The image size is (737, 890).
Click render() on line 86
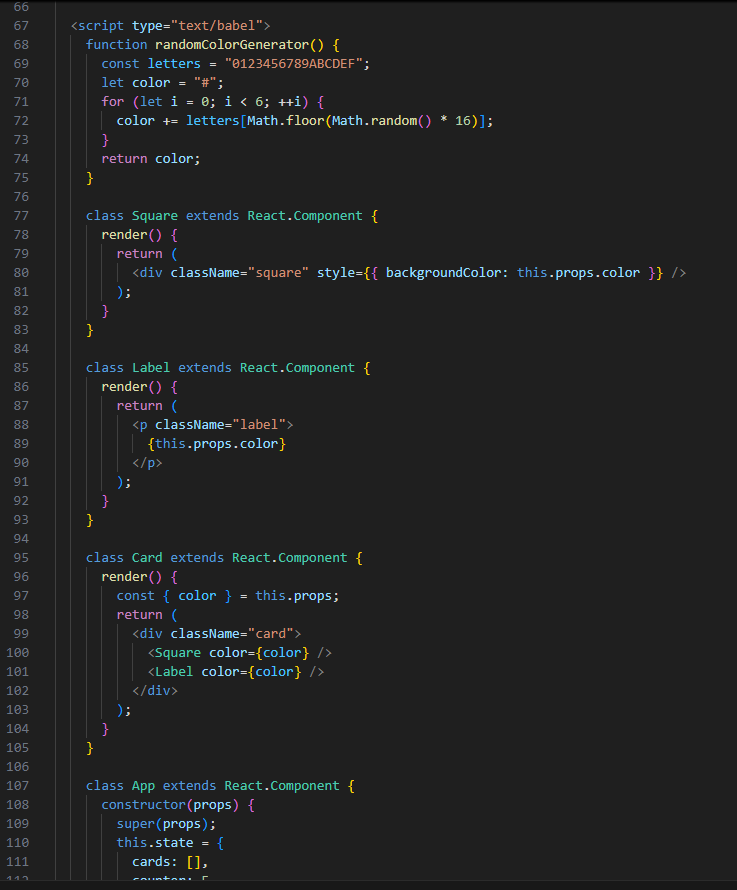[x=132, y=387]
